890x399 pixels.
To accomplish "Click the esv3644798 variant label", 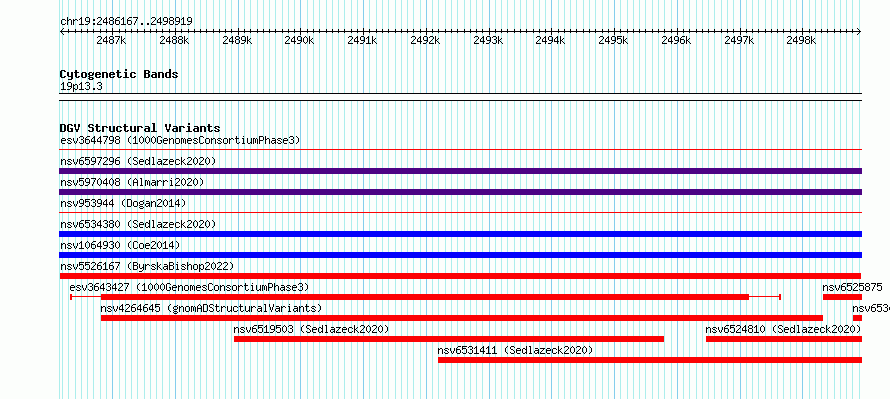I will [180, 140].
